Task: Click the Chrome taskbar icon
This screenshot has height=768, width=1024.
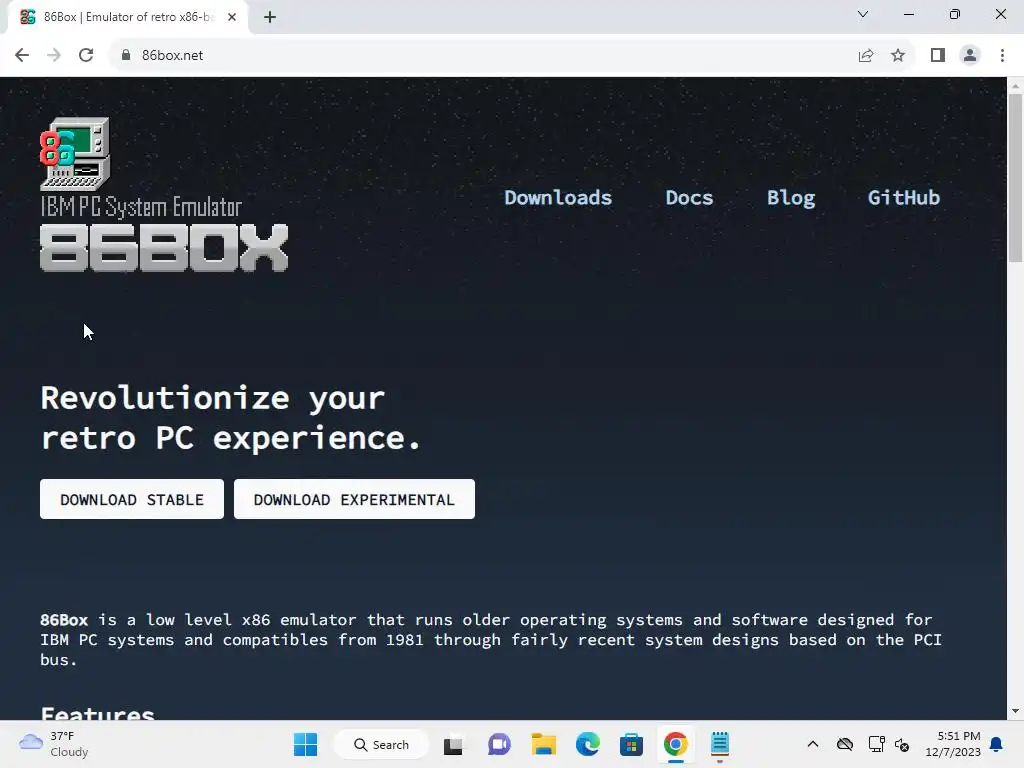Action: pyautogui.click(x=676, y=744)
